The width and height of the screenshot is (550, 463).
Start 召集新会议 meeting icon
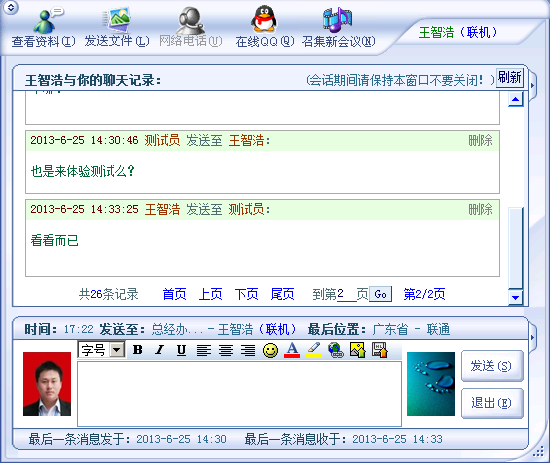(x=337, y=19)
